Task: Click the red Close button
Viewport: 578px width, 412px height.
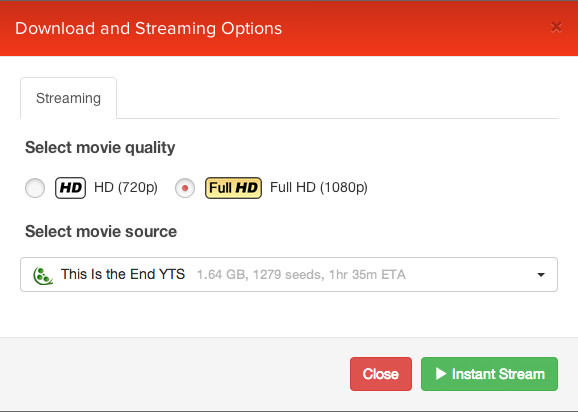Action: click(x=381, y=374)
